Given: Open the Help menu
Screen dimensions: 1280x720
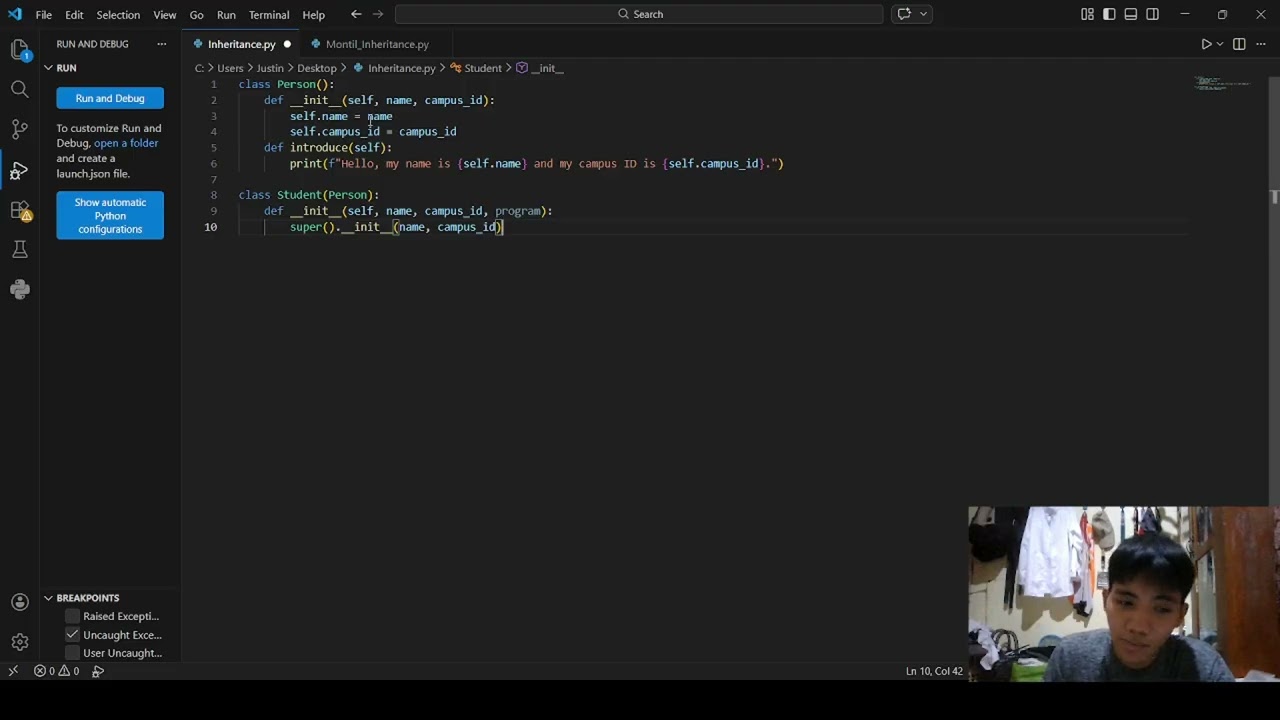Looking at the screenshot, I should (x=314, y=14).
